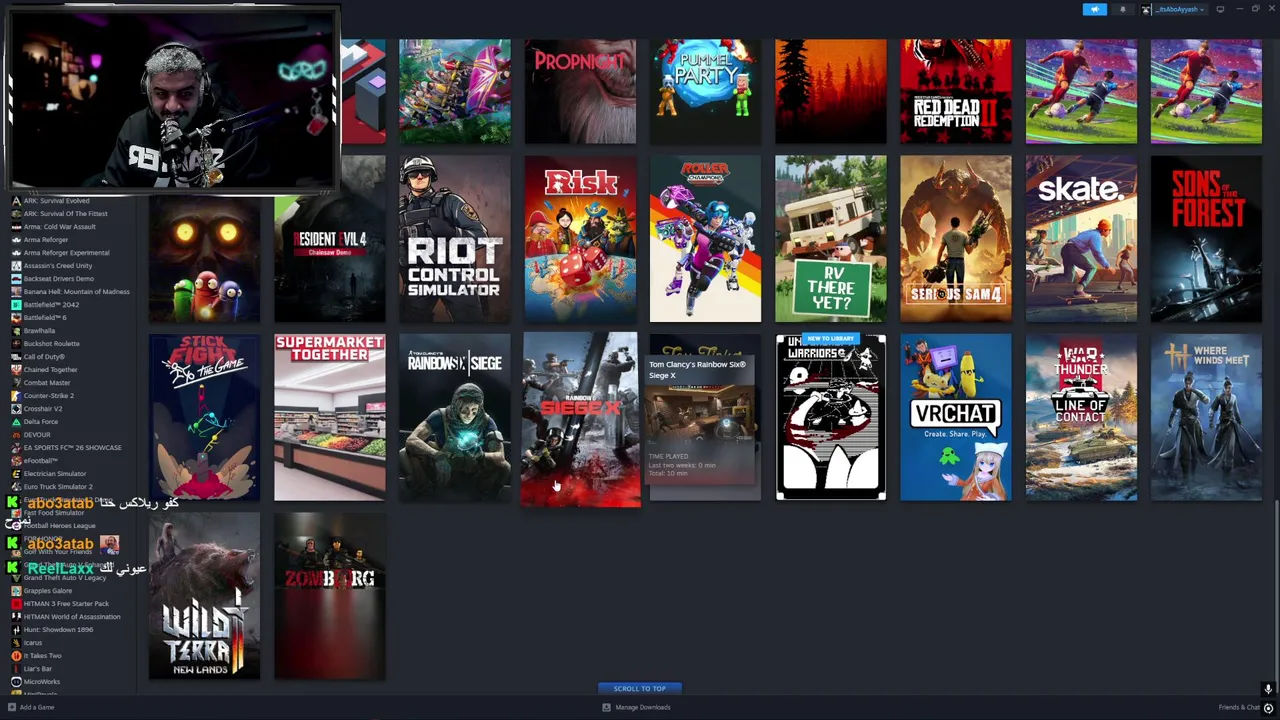Select EA SPORTS FC 26 SHOWCASE in sidebar
The image size is (1280, 720).
pyautogui.click(x=73, y=448)
